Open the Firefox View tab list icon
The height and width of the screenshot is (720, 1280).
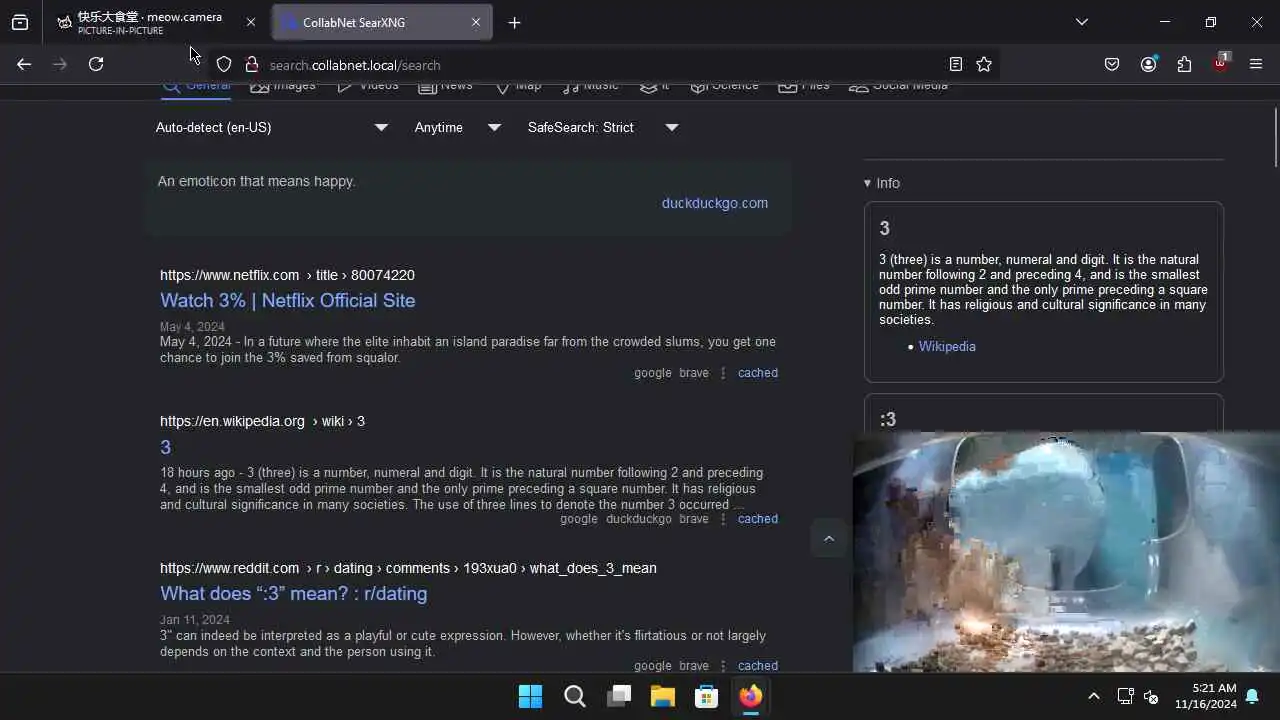click(20, 22)
